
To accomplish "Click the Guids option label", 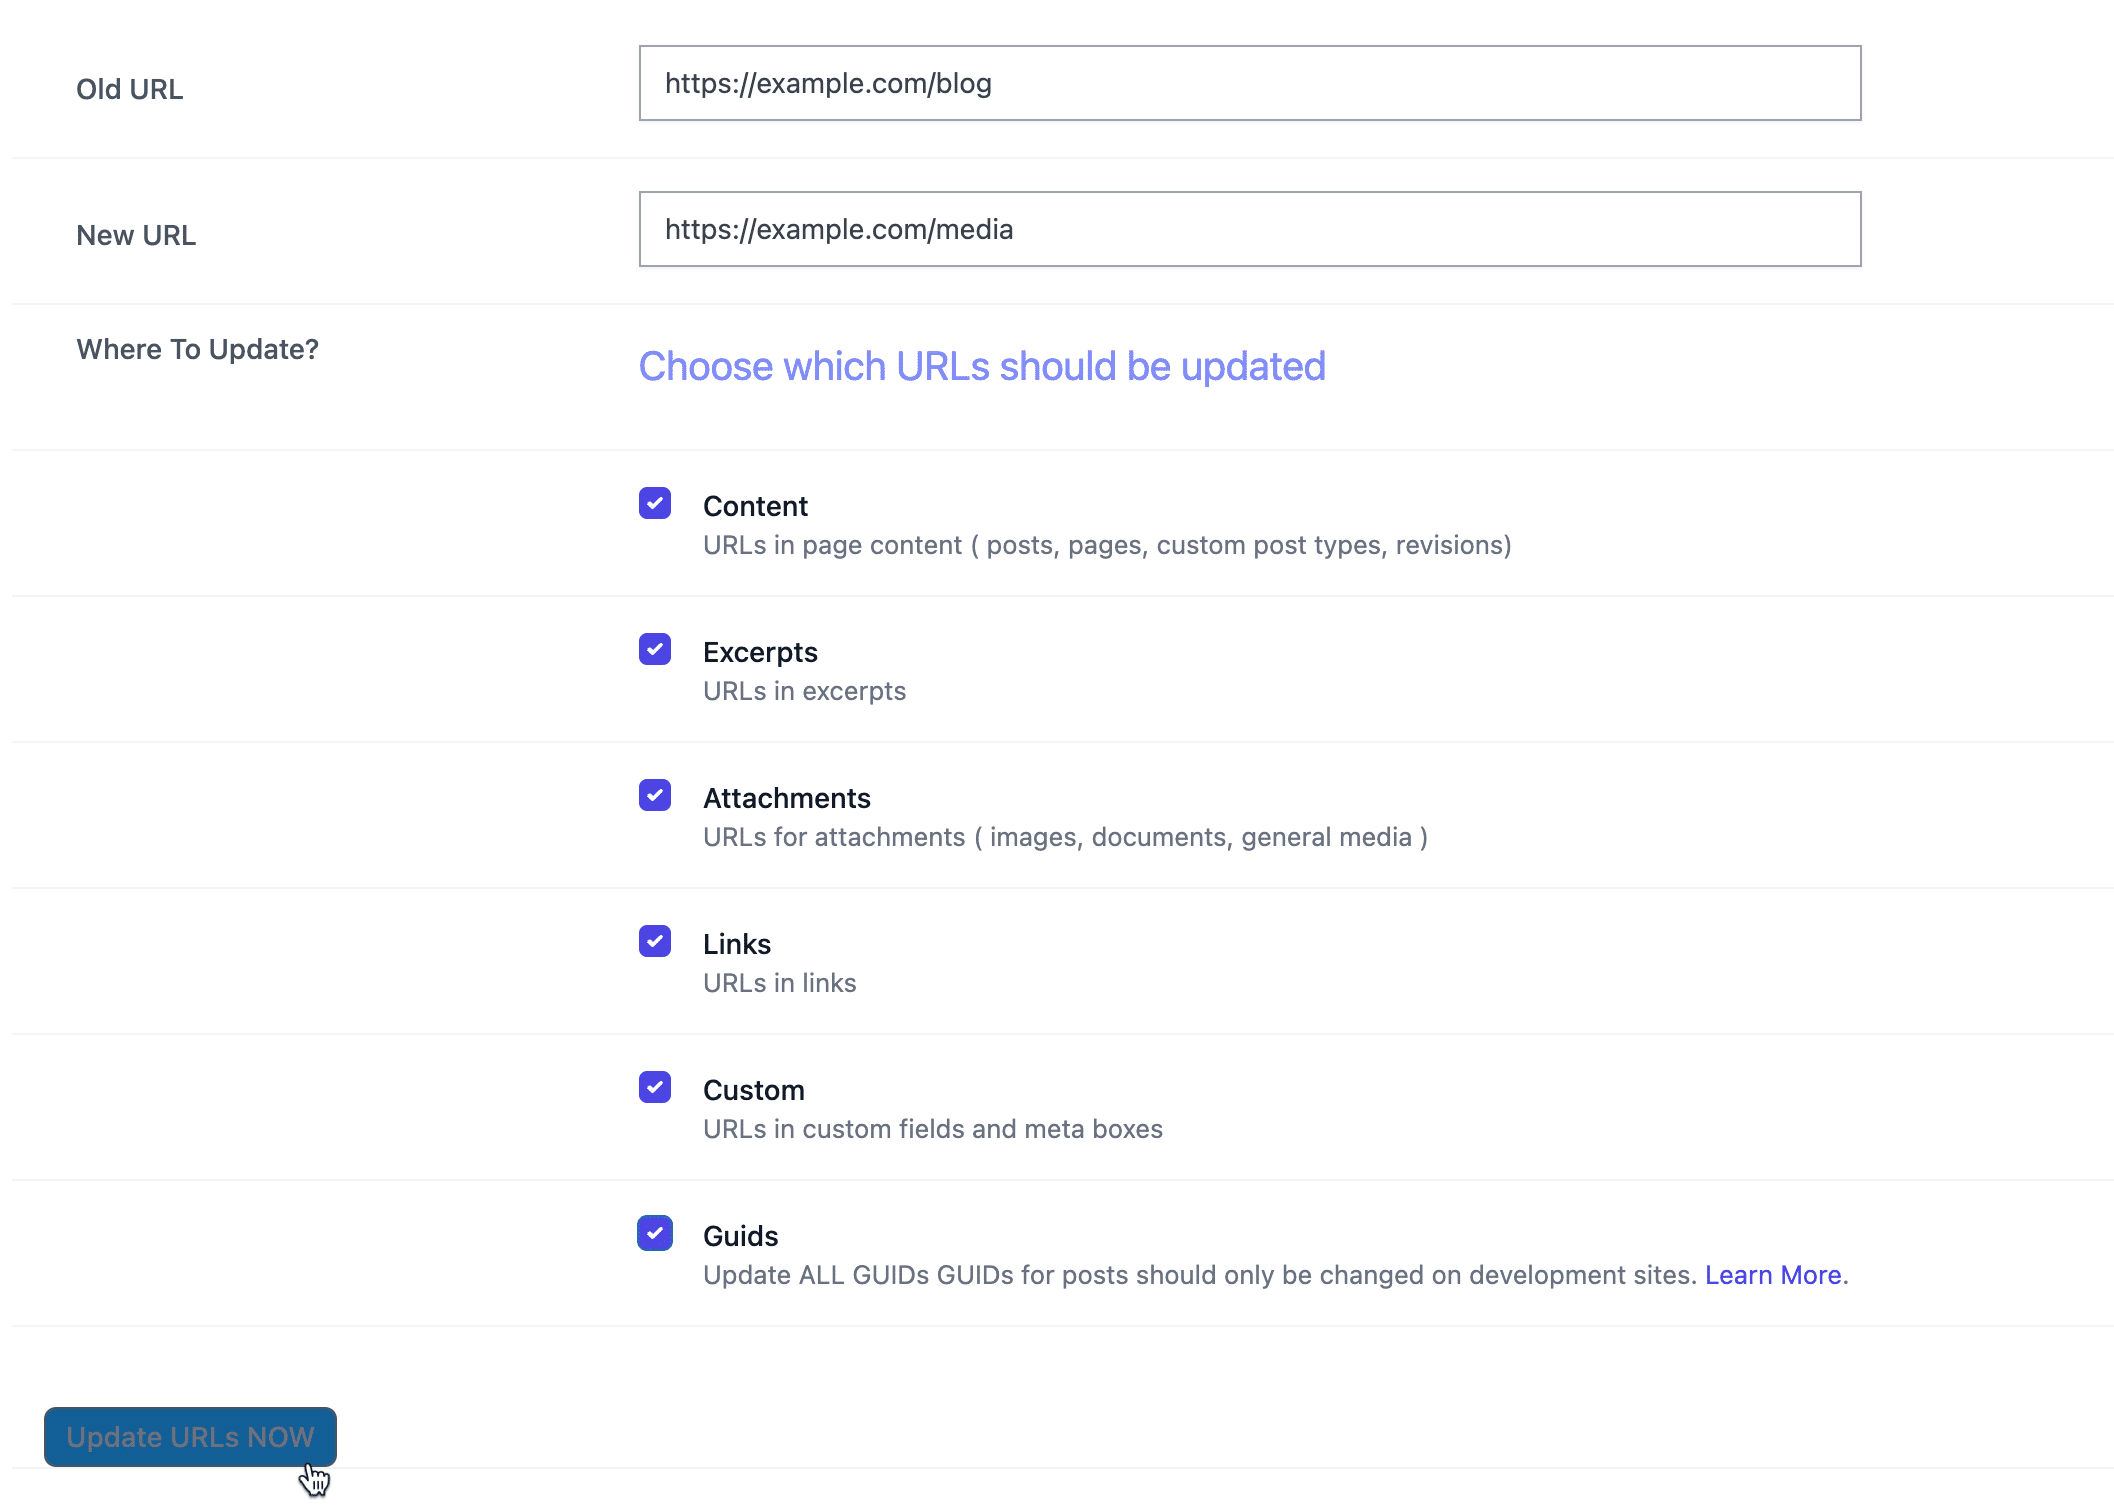I will point(741,1236).
